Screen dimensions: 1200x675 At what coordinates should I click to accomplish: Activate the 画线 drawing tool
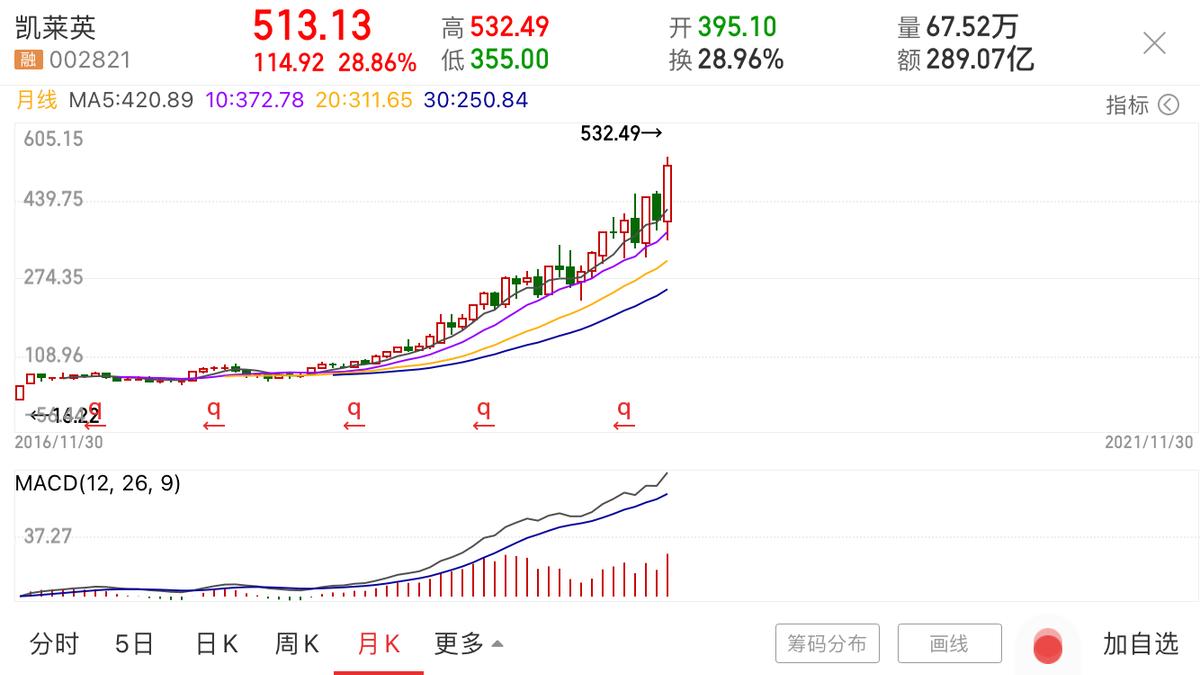(948, 643)
